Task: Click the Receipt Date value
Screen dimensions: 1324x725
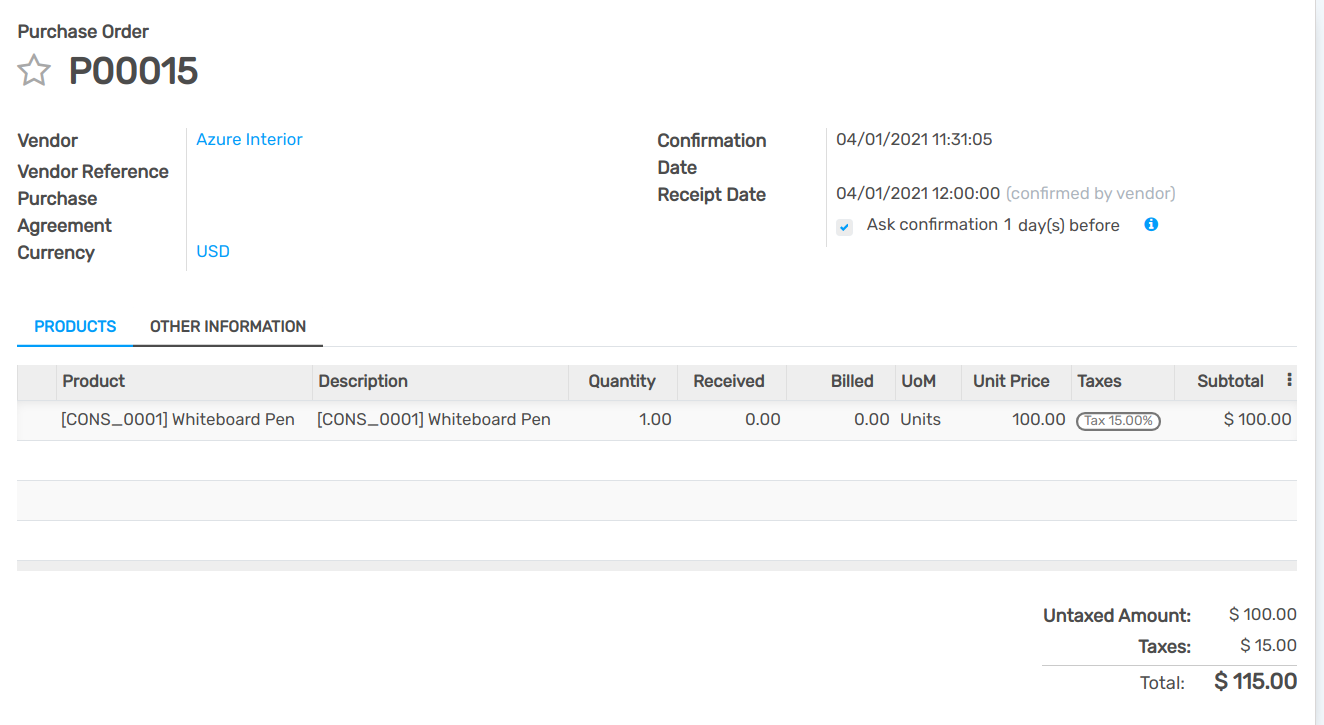Action: point(917,194)
